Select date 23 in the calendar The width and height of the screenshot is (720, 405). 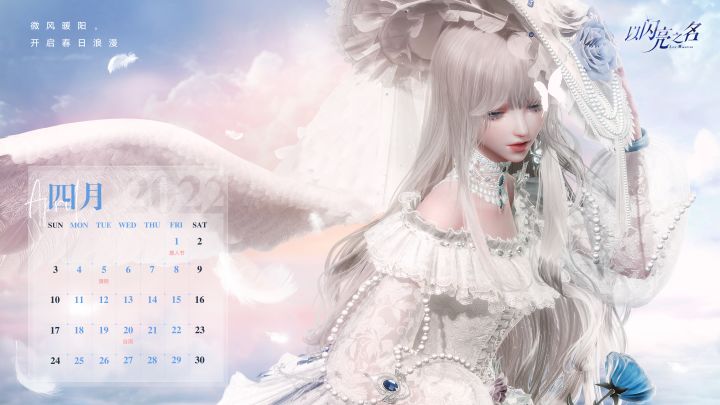point(200,330)
